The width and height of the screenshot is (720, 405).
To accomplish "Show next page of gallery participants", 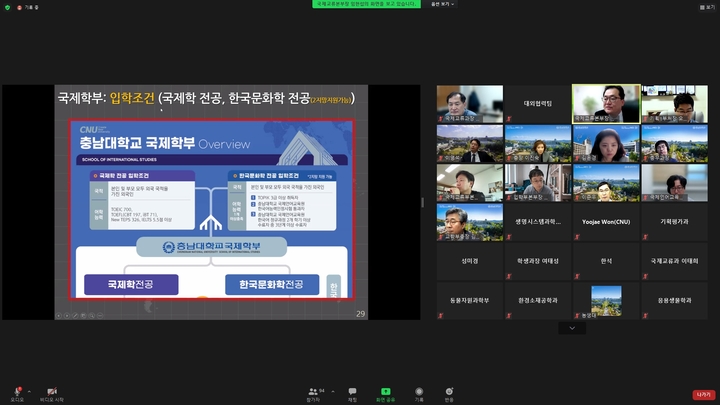I will (x=572, y=328).
